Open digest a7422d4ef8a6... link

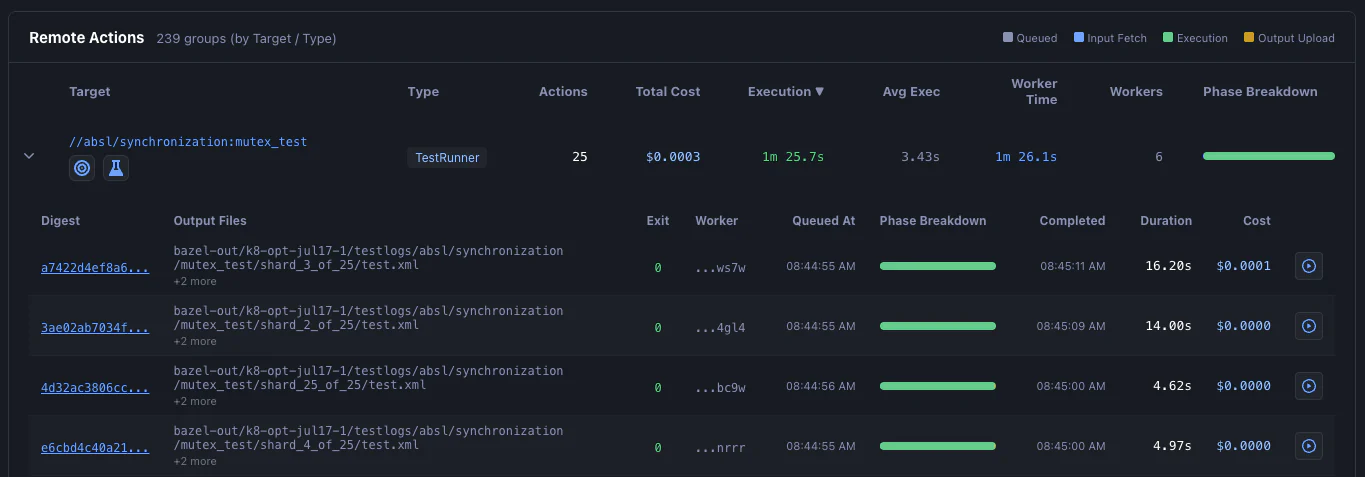pos(95,267)
